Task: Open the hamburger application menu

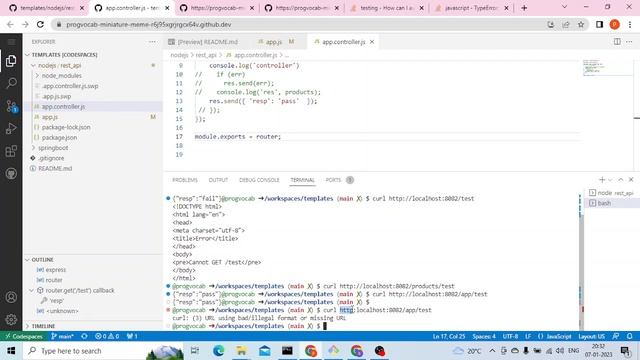Action: click(11, 42)
